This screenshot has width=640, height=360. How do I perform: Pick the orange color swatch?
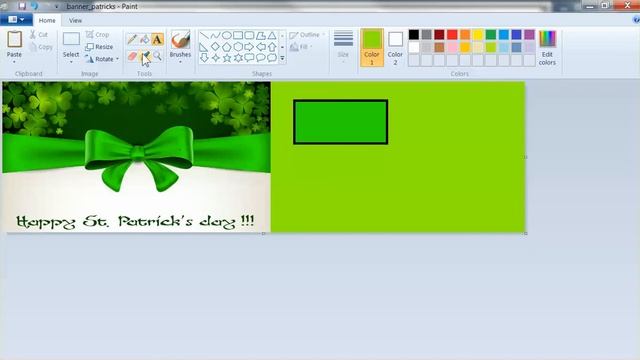click(x=465, y=35)
